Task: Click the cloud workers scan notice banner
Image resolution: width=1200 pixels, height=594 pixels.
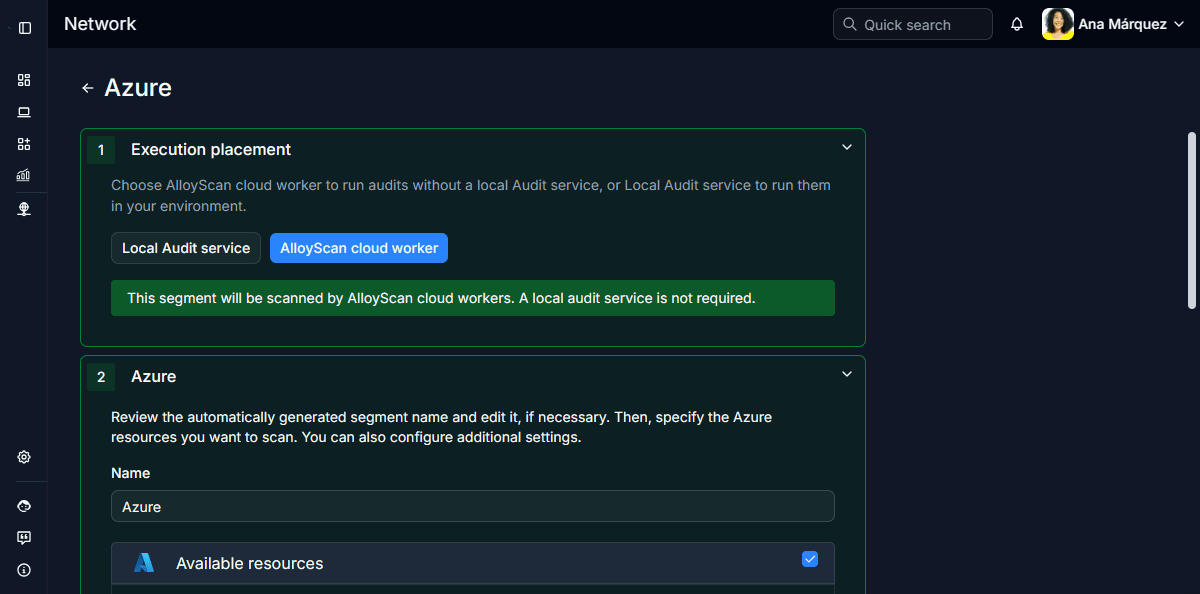Action: [x=473, y=298]
